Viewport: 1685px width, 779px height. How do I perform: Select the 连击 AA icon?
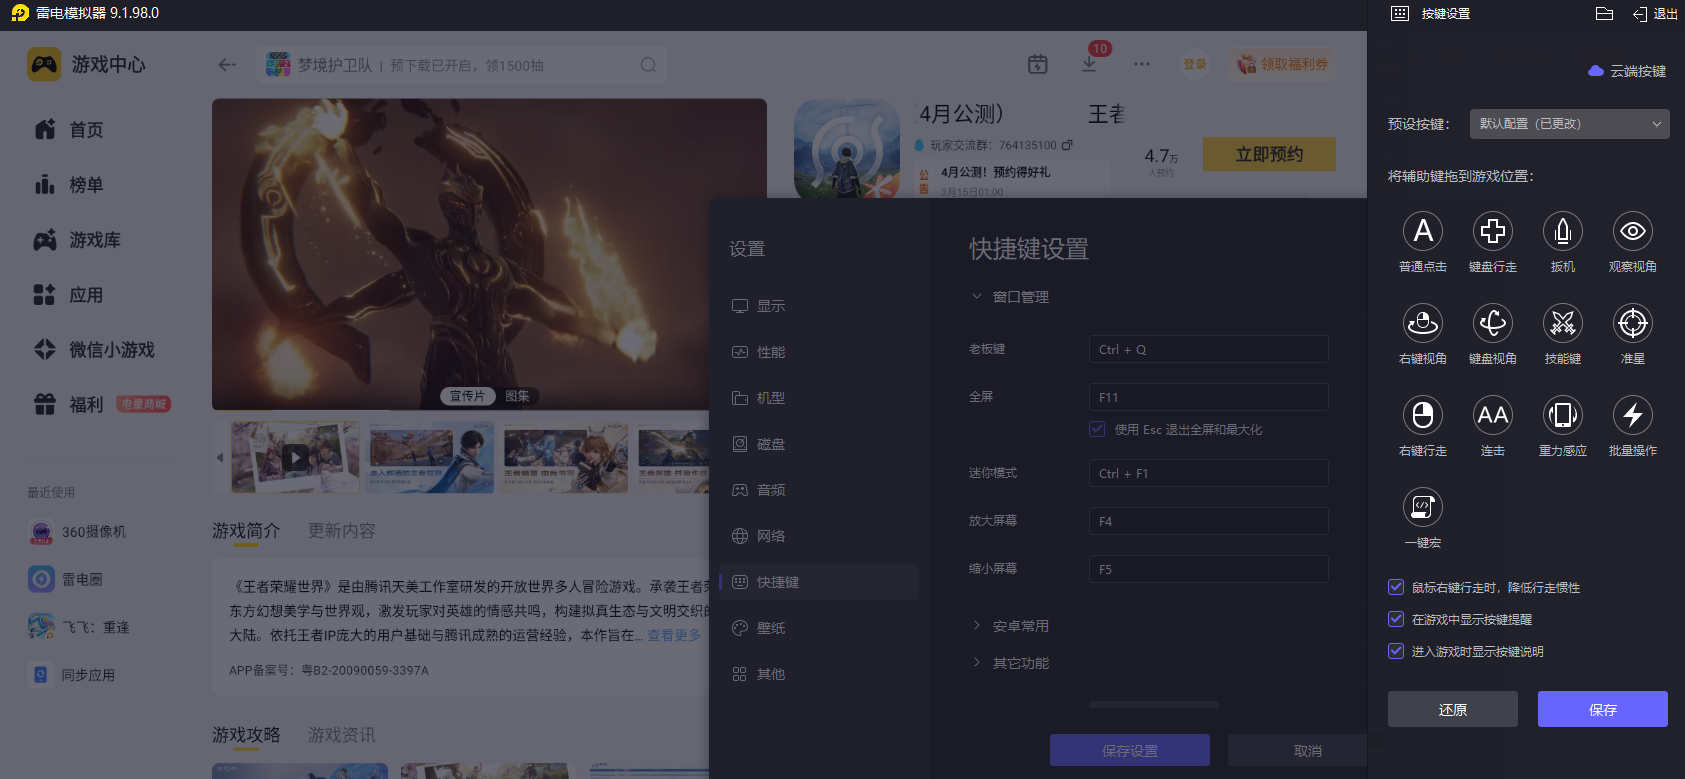1493,415
